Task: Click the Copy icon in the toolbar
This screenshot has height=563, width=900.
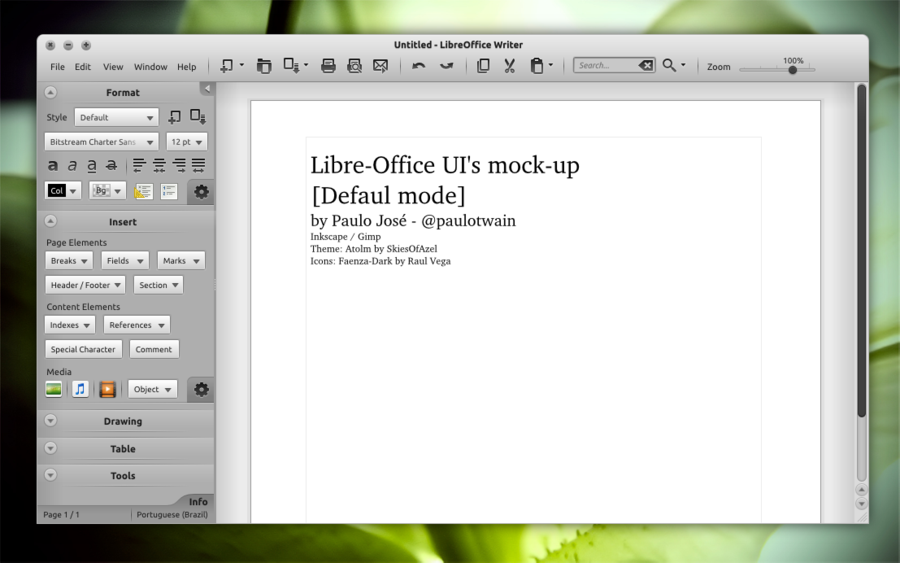Action: point(483,66)
